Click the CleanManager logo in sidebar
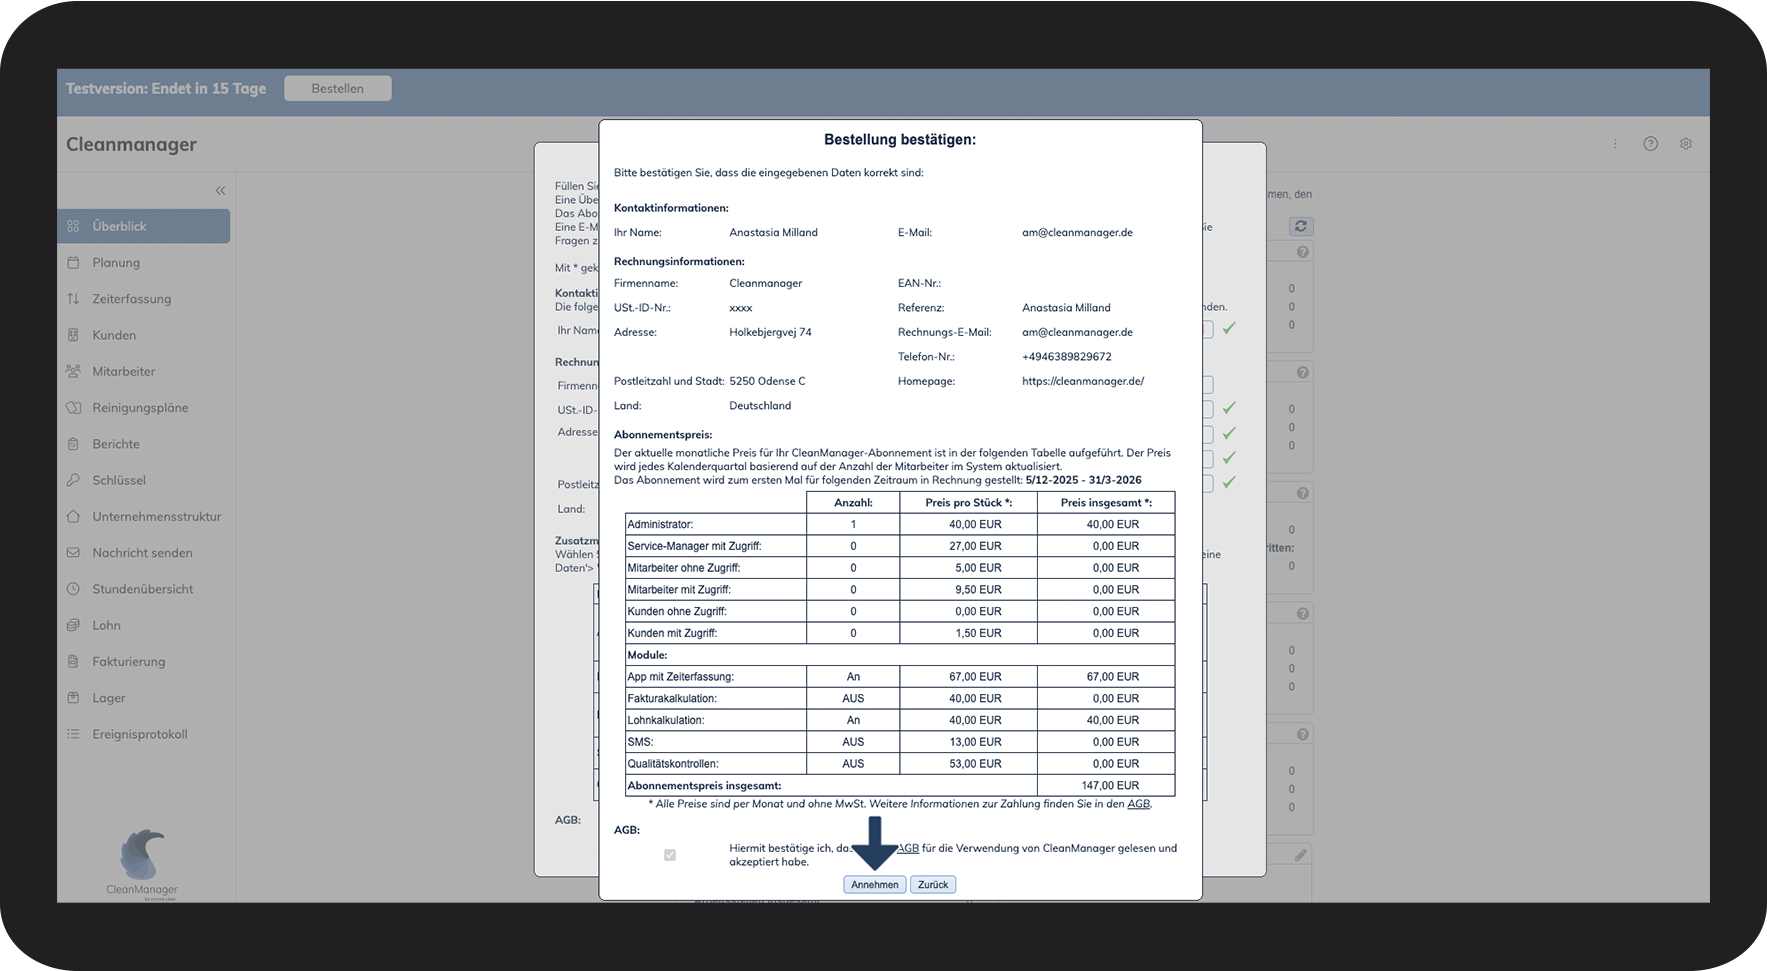Viewport: 1767px width, 971px height. coord(142,864)
